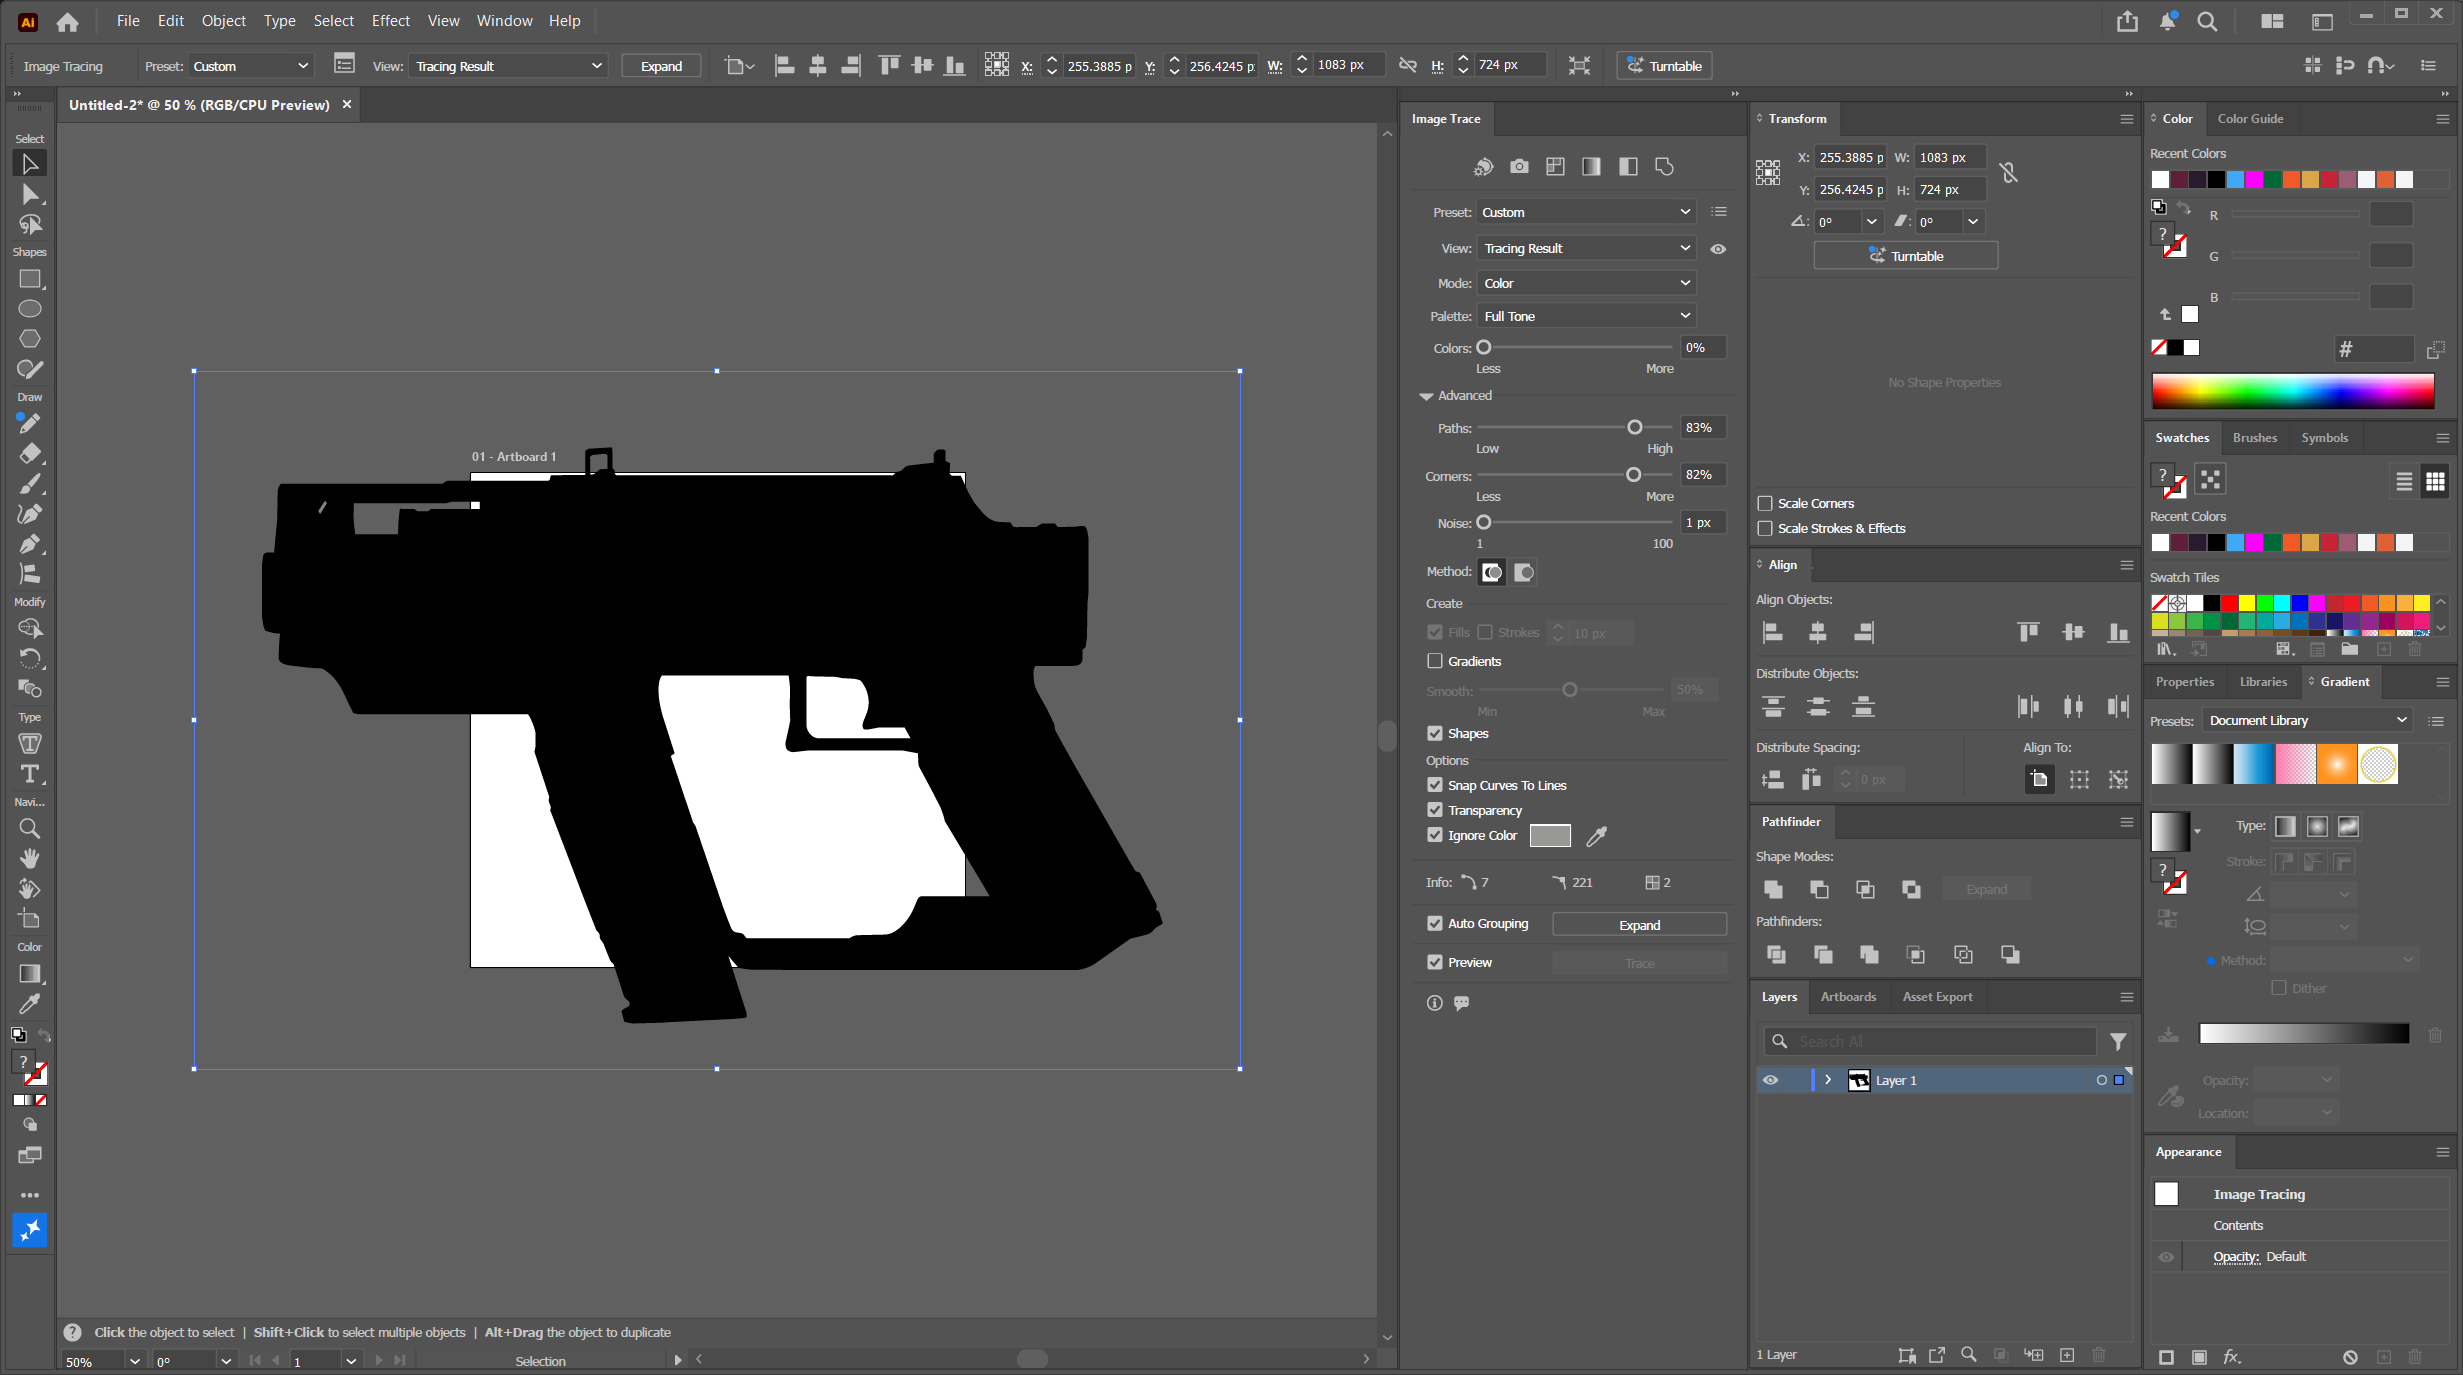Open the zoom level 50% dropdown
The image size is (2463, 1375).
pyautogui.click(x=134, y=1361)
